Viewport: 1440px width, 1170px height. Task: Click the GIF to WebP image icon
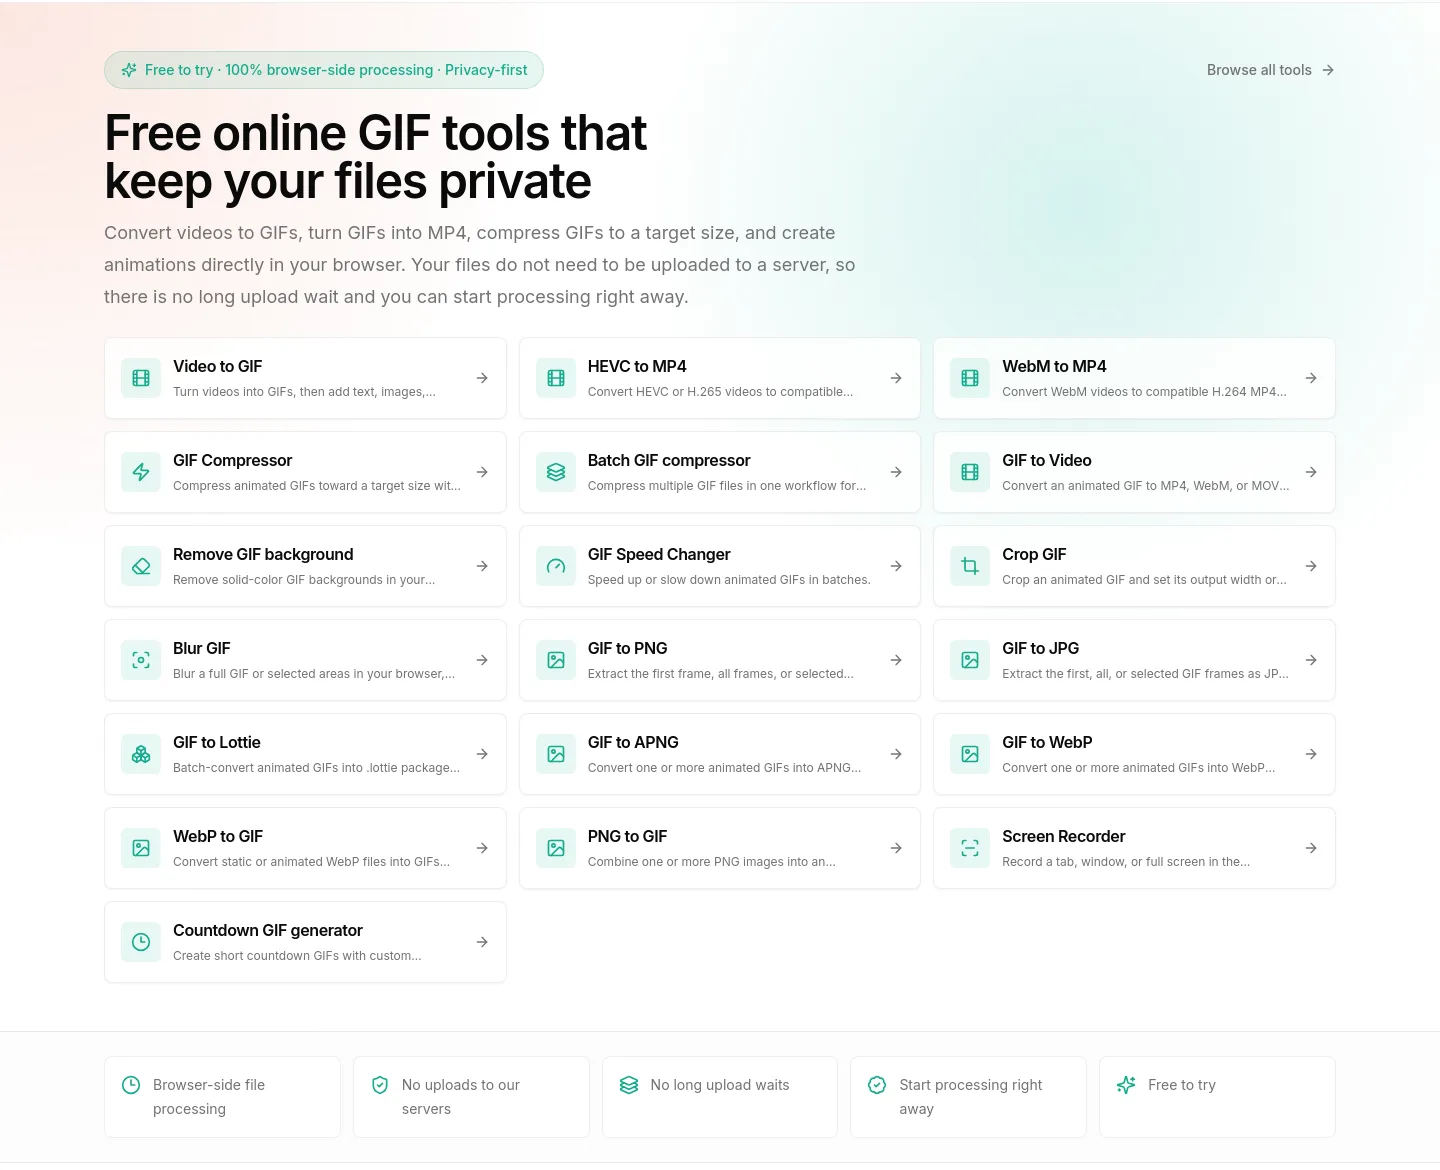(970, 754)
